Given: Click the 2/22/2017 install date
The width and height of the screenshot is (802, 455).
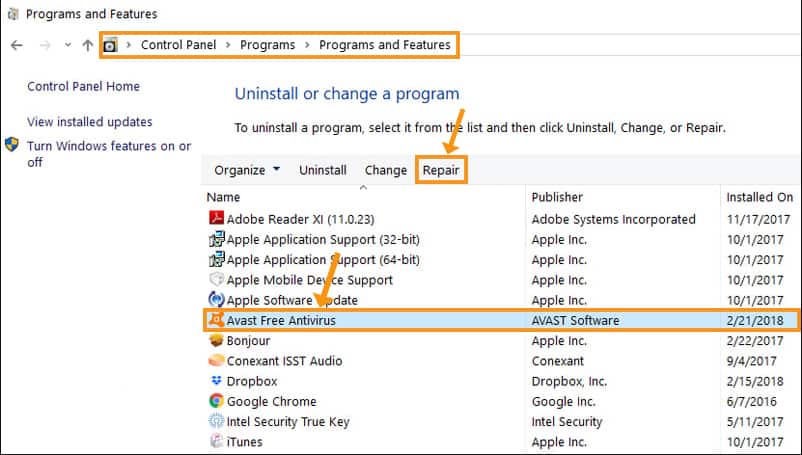Looking at the screenshot, I should click(755, 340).
